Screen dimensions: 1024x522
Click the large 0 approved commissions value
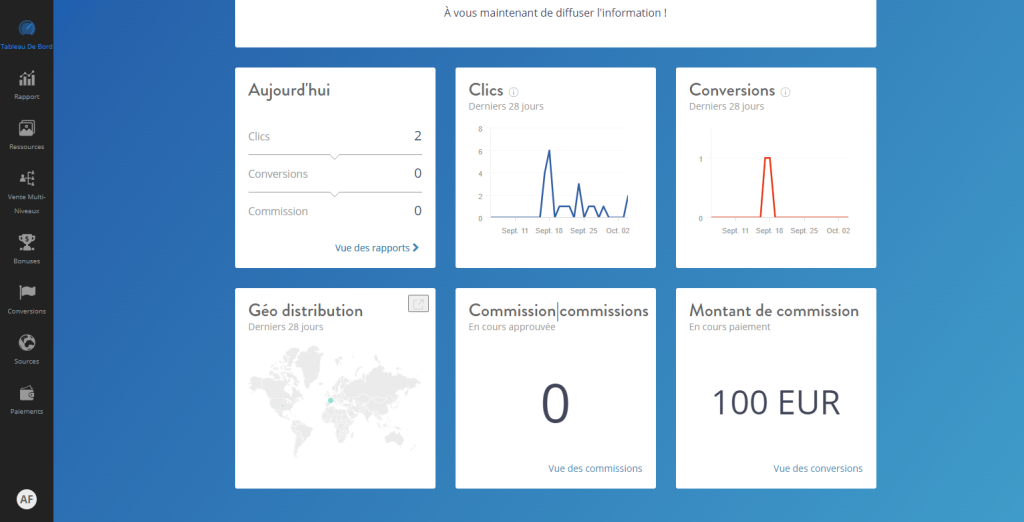(x=556, y=404)
